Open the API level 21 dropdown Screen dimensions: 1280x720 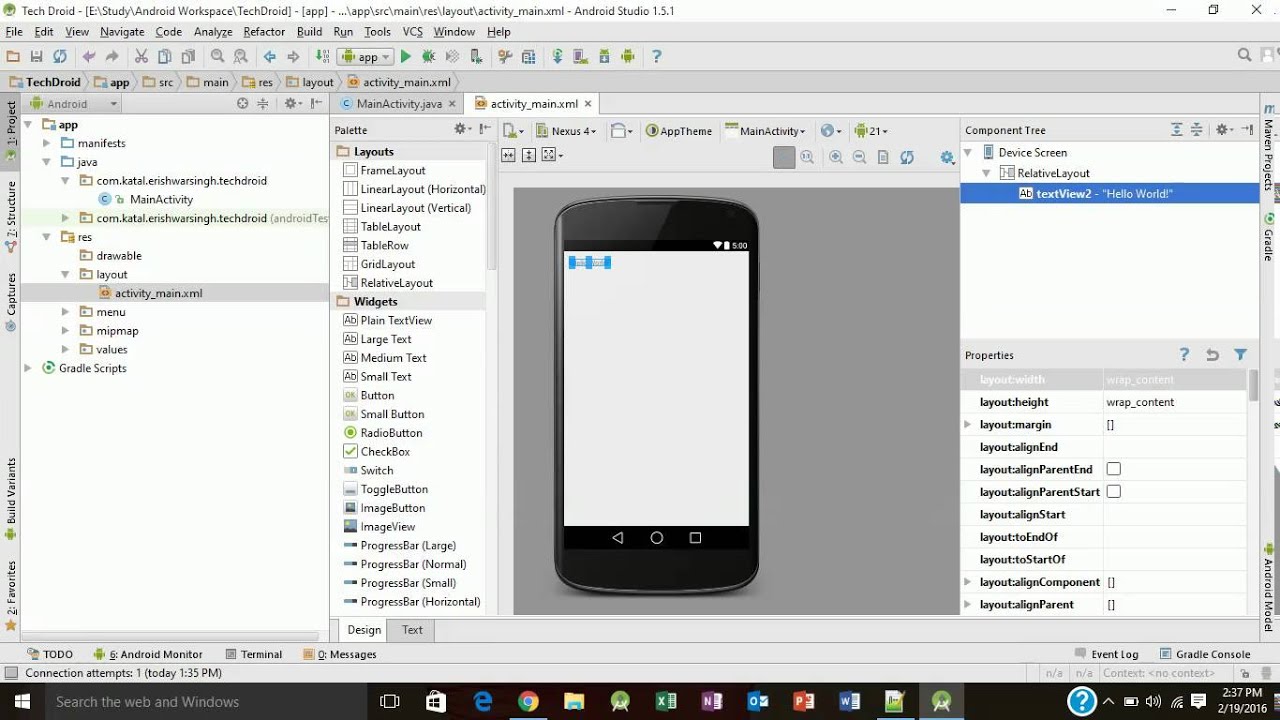[870, 131]
